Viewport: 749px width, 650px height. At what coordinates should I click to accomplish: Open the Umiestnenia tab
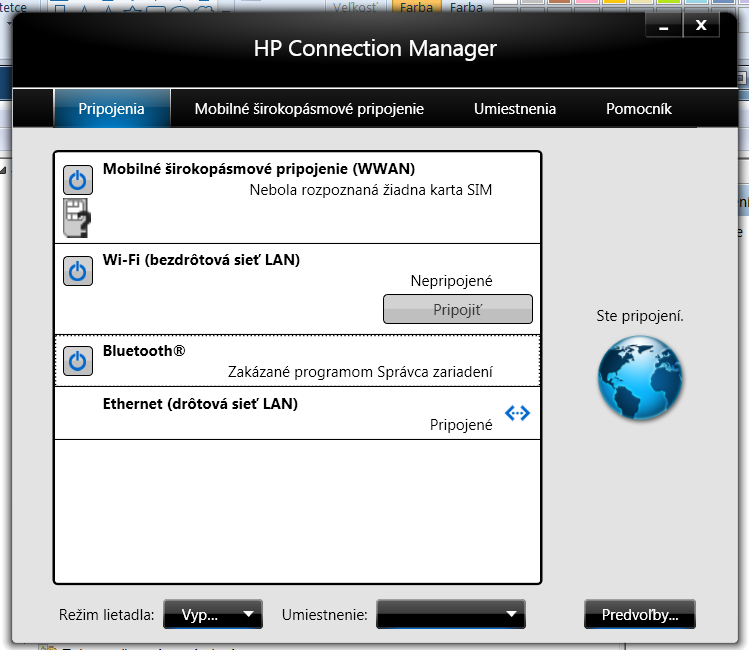click(515, 109)
